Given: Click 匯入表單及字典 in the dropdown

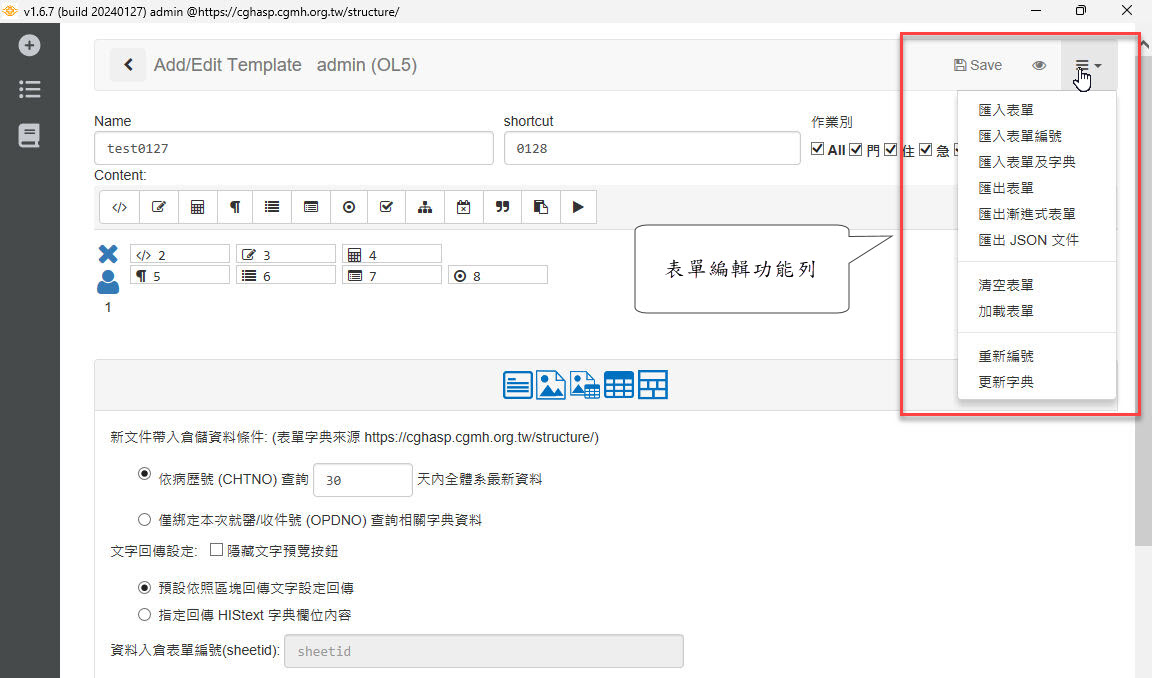Looking at the screenshot, I should [1026, 162].
